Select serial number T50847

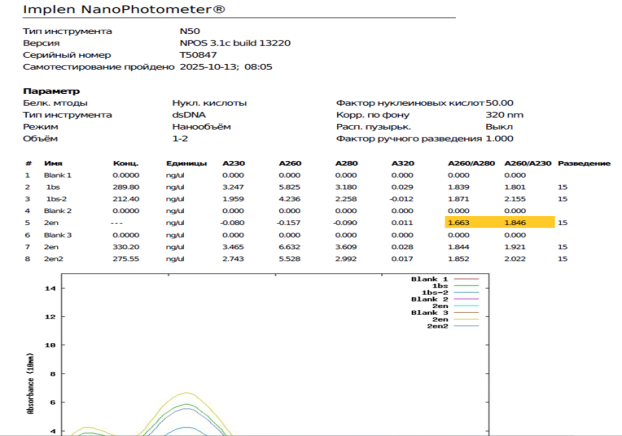point(196,55)
